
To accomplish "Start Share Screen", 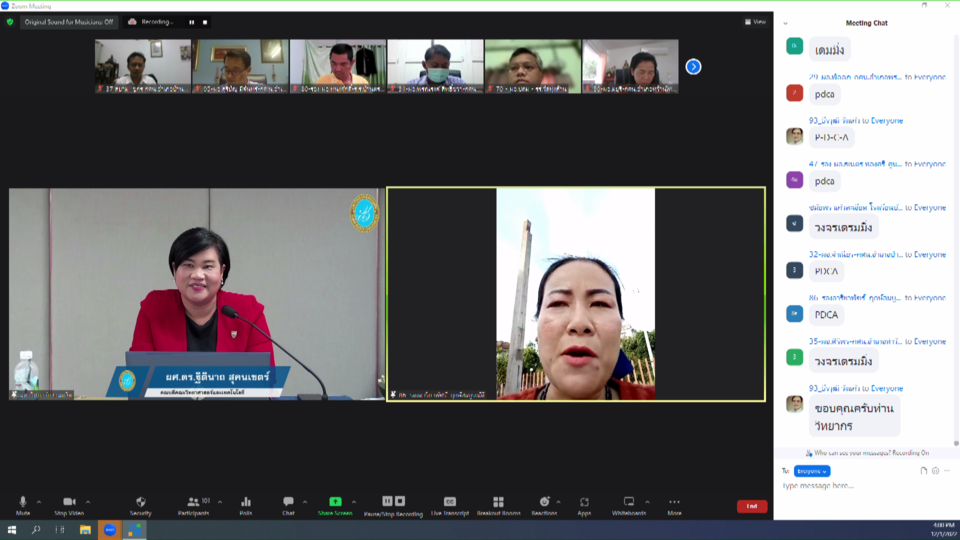I will point(335,506).
